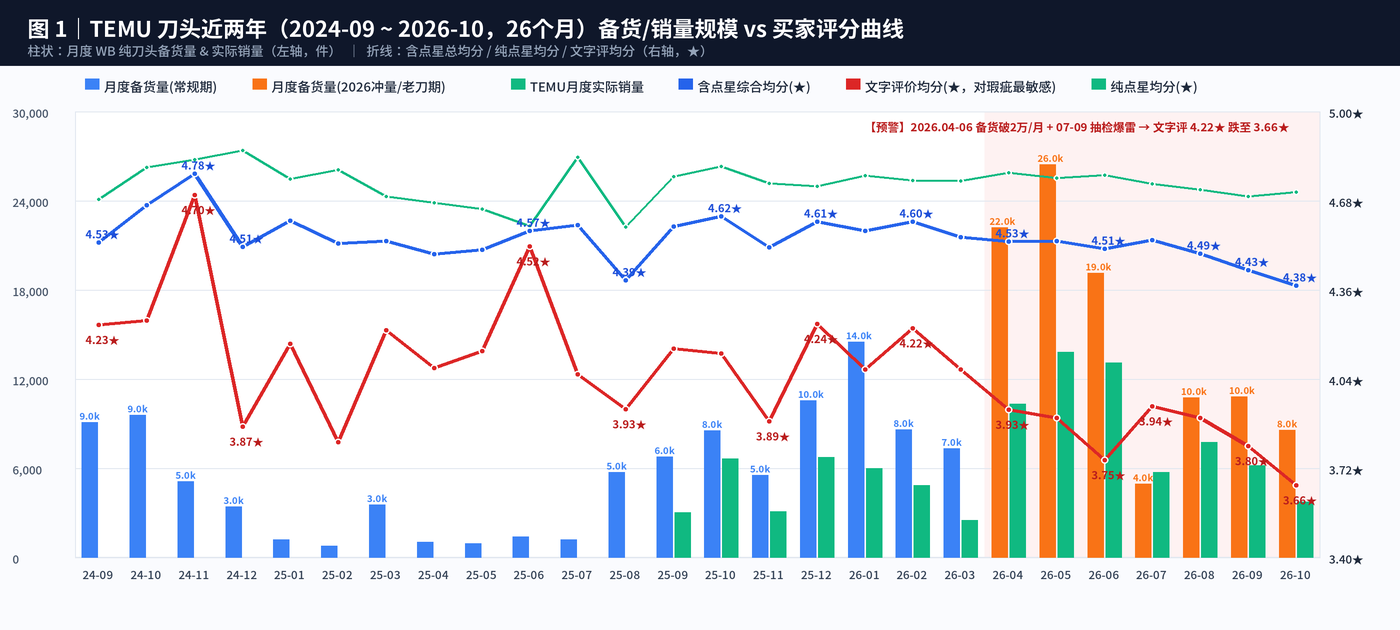Click the chart title 图 1 TEMU 刀头近两年
Screen dimensions: 1400x630
coord(467,29)
